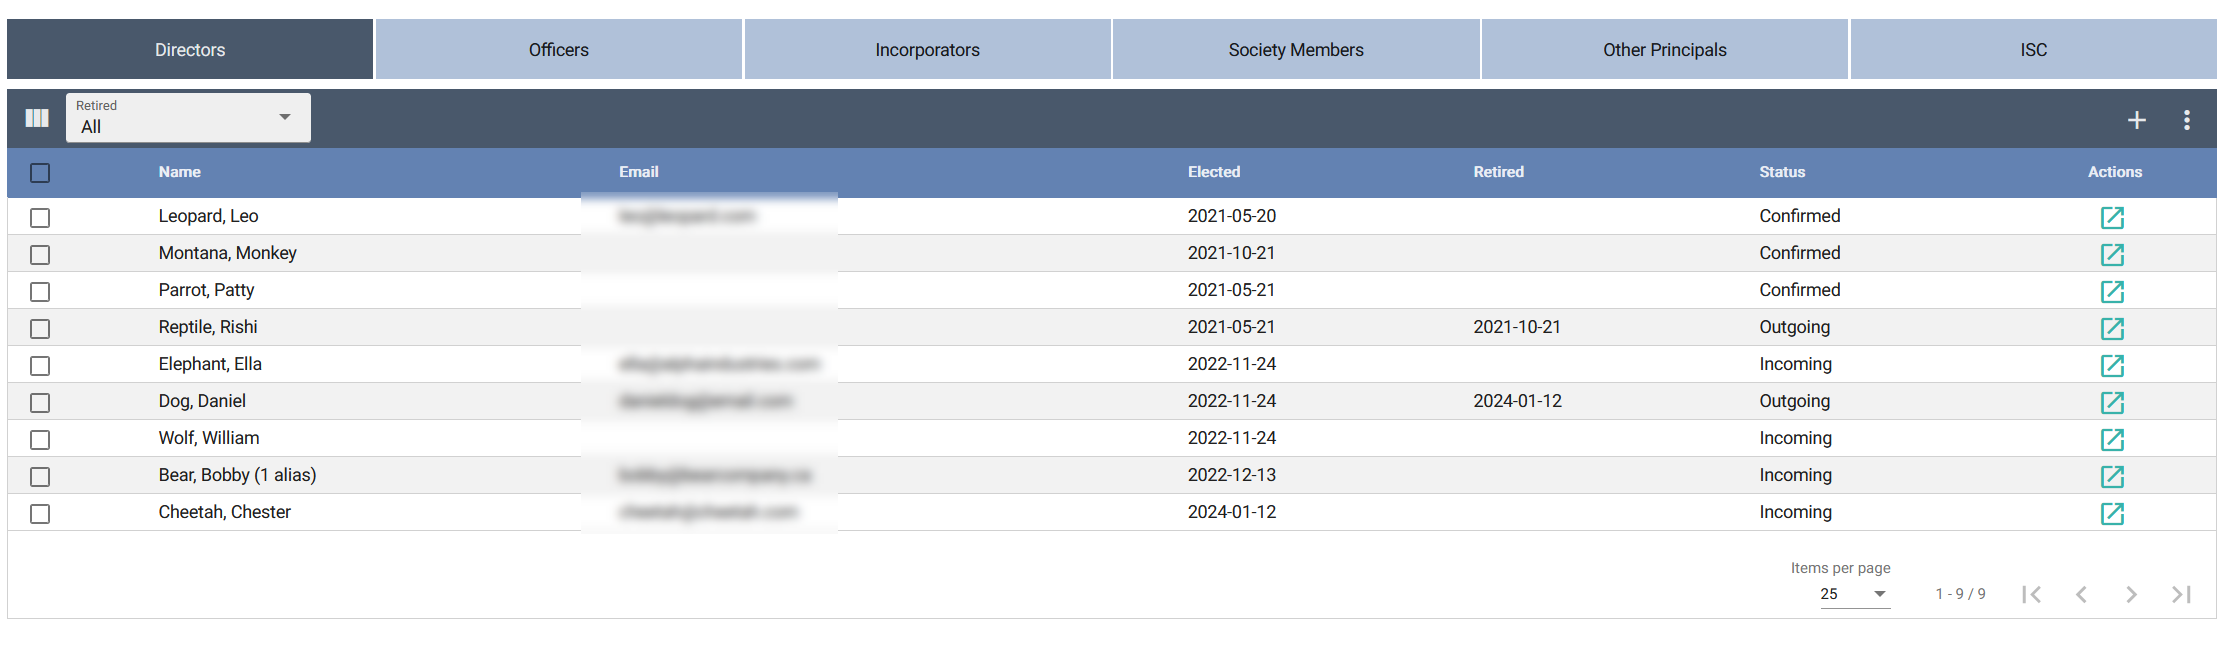Jump to the last page arrow

2181,594
